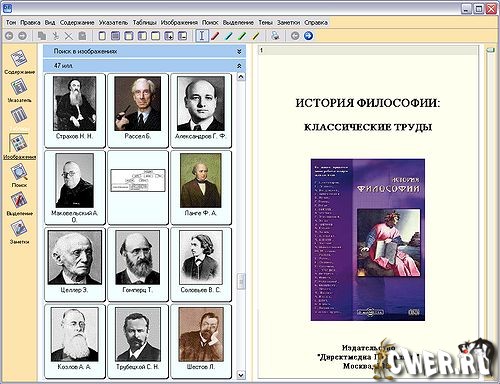The width and height of the screenshot is (500, 384).
Task: Click the print toolbar icon
Action: tap(275, 36)
